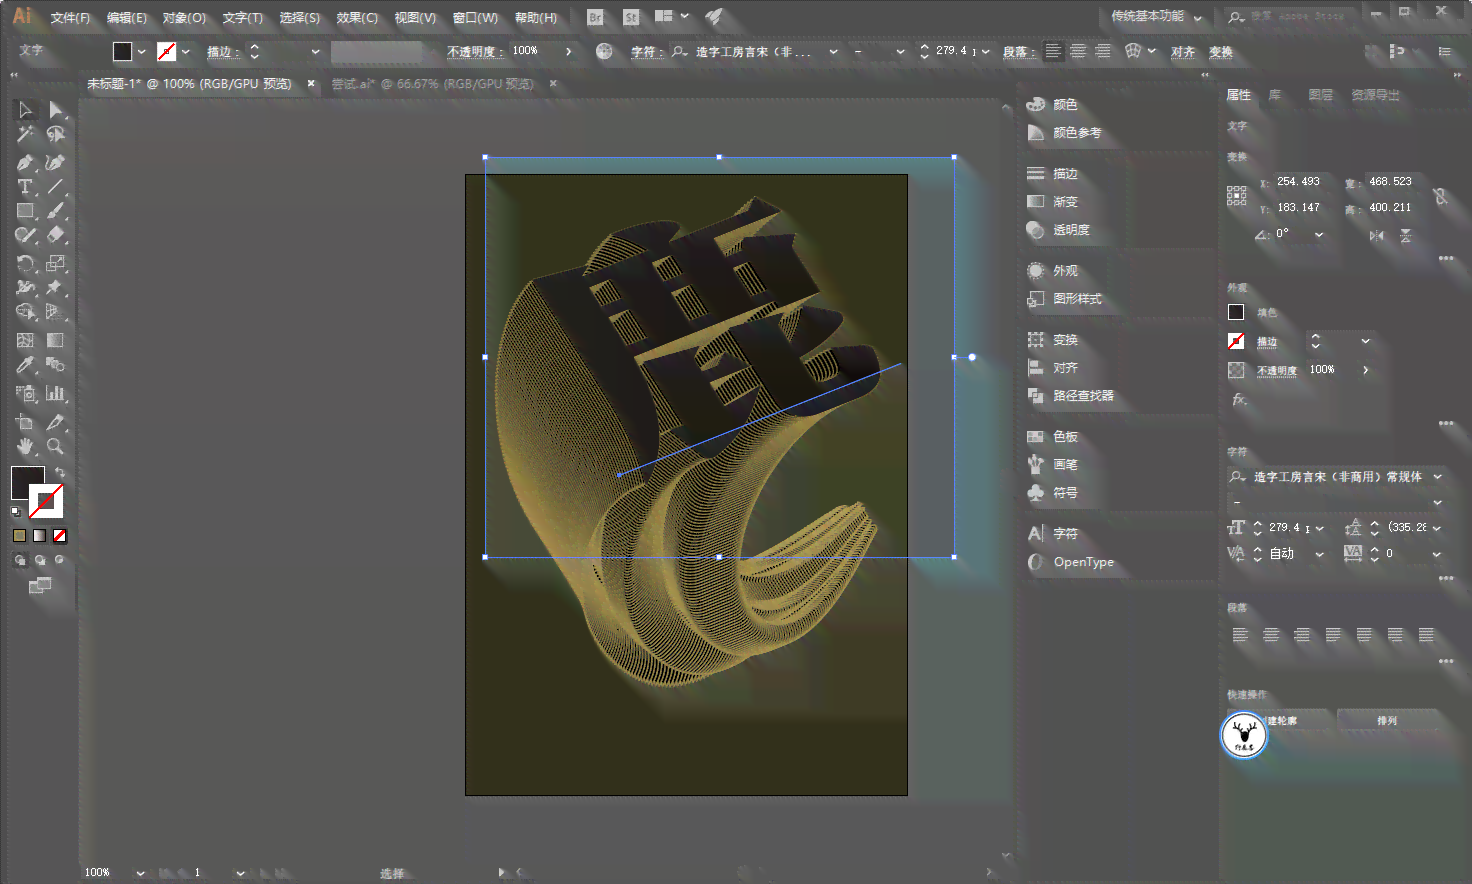Click 变换 (Transform) in control bar
Screen dimensions: 1472x884
[1221, 52]
